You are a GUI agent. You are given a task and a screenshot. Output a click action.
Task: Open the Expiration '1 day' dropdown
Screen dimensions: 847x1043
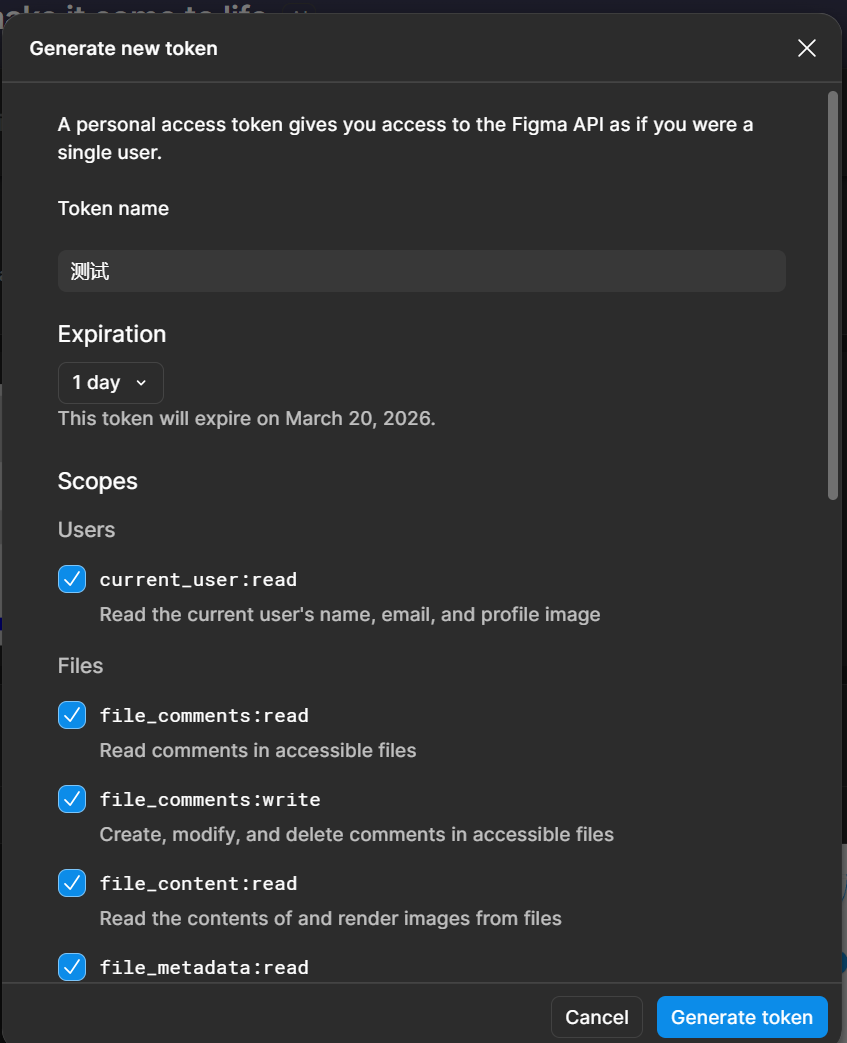pyautogui.click(x=110, y=383)
